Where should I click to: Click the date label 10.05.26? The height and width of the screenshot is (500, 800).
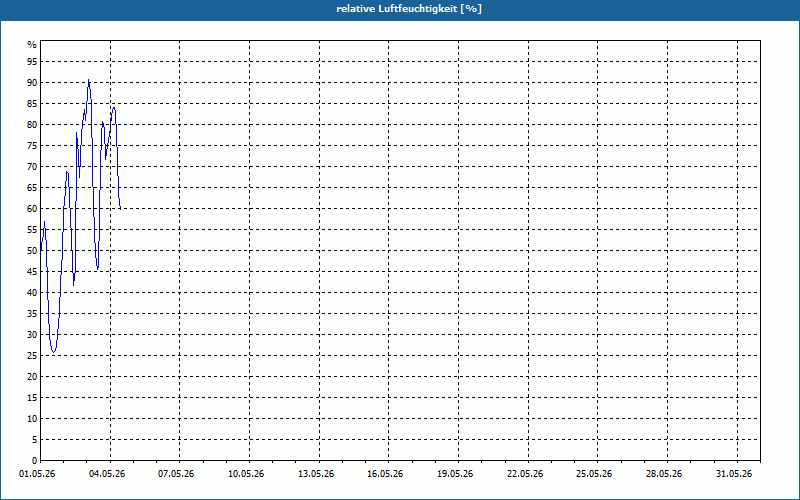[246, 474]
